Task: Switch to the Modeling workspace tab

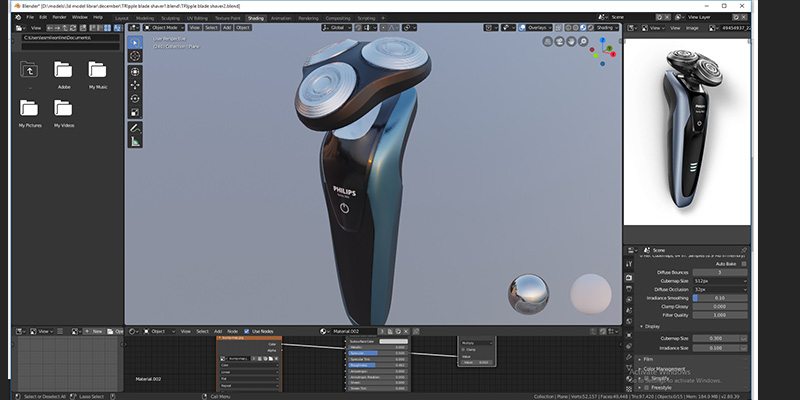Action: click(145, 18)
